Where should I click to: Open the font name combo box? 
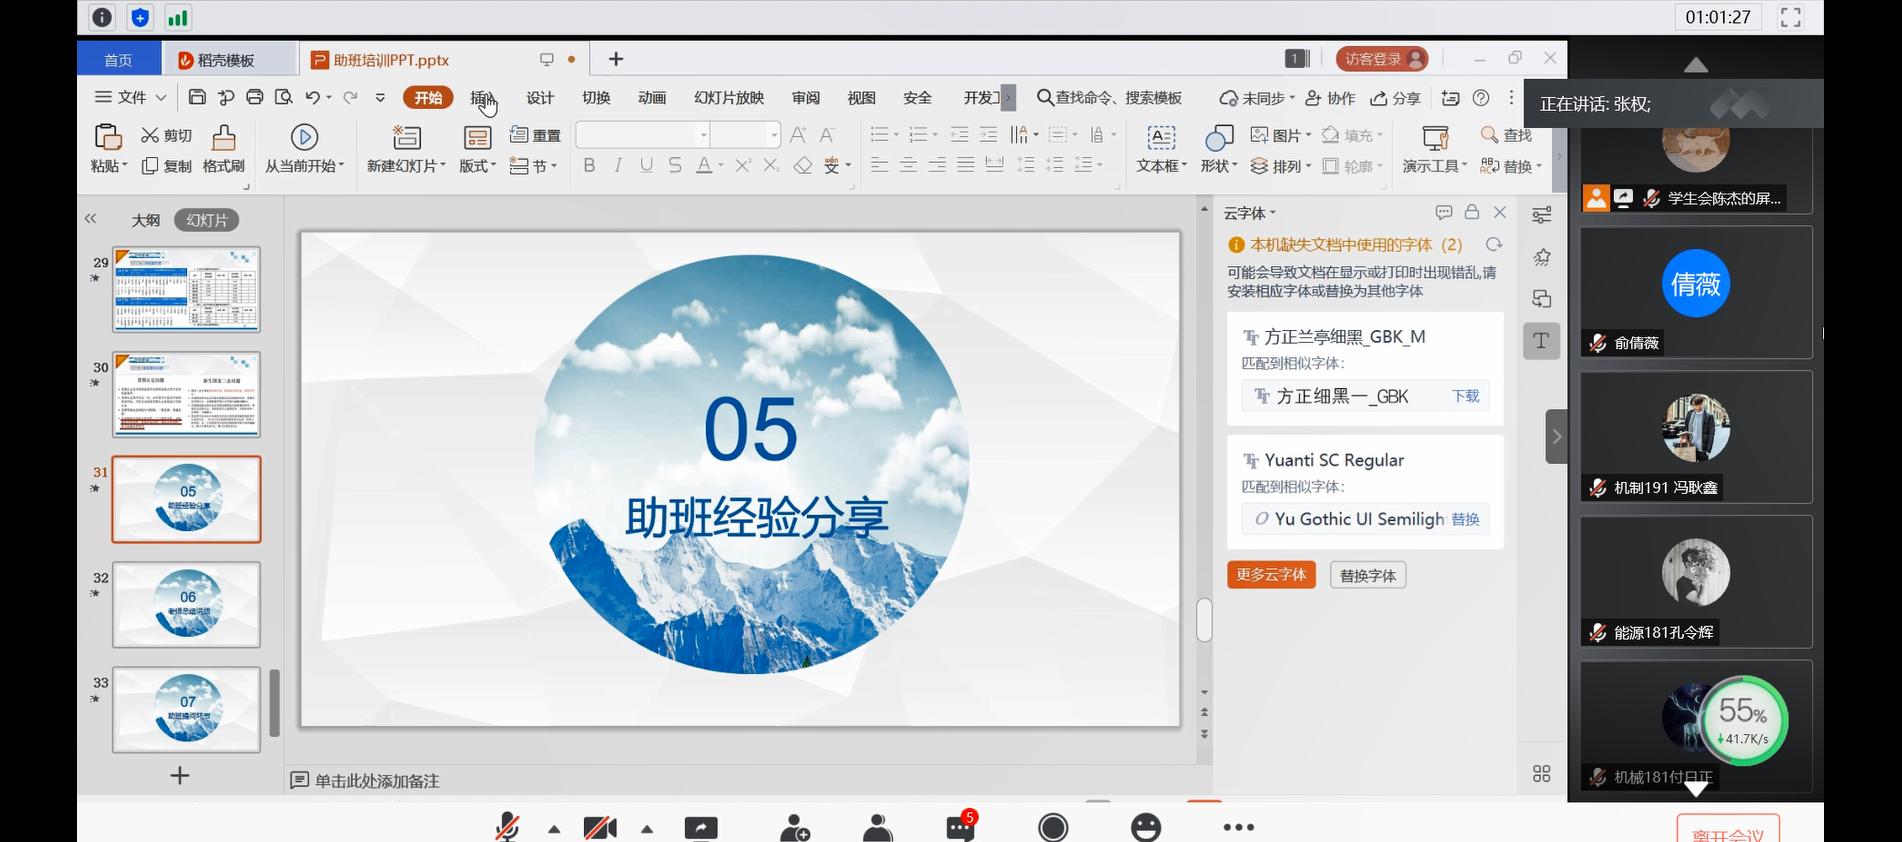pyautogui.click(x=641, y=135)
